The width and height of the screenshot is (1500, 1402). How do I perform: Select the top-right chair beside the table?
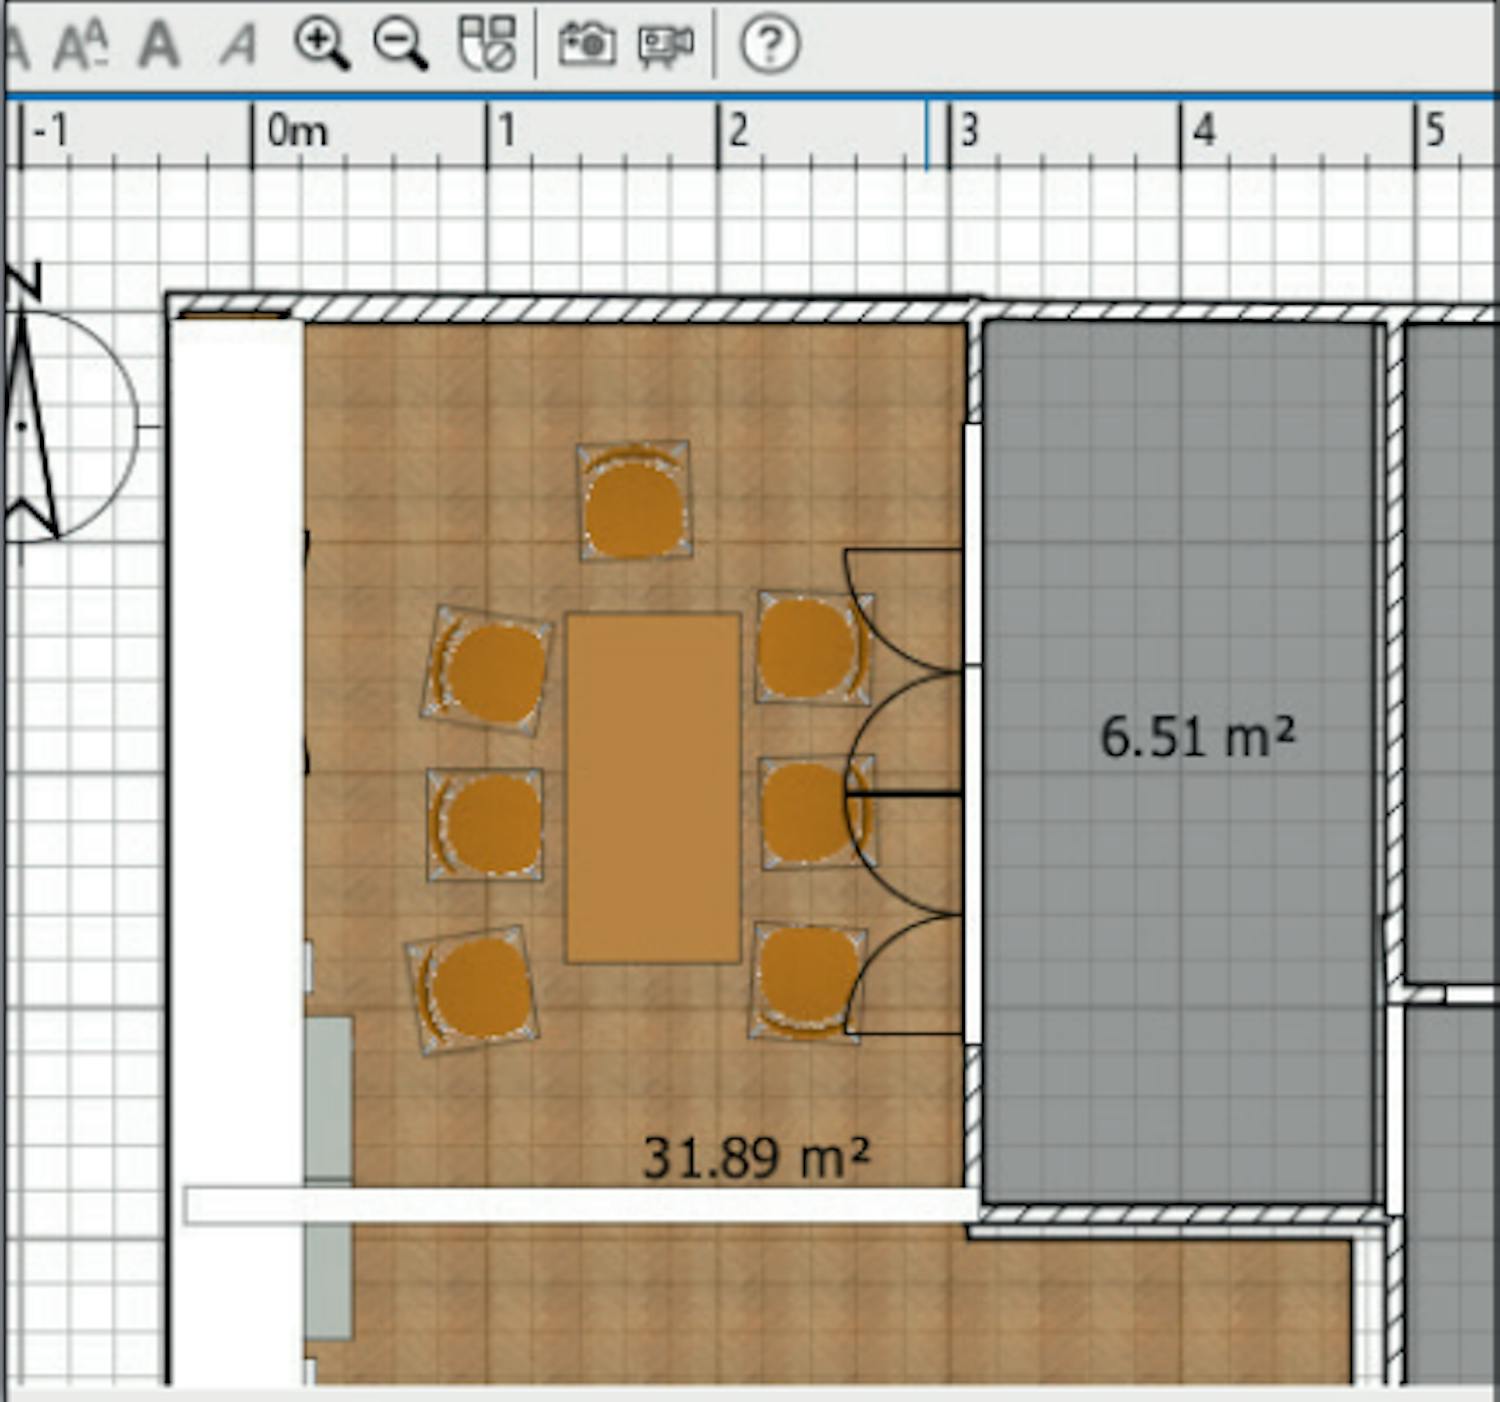coord(811,649)
